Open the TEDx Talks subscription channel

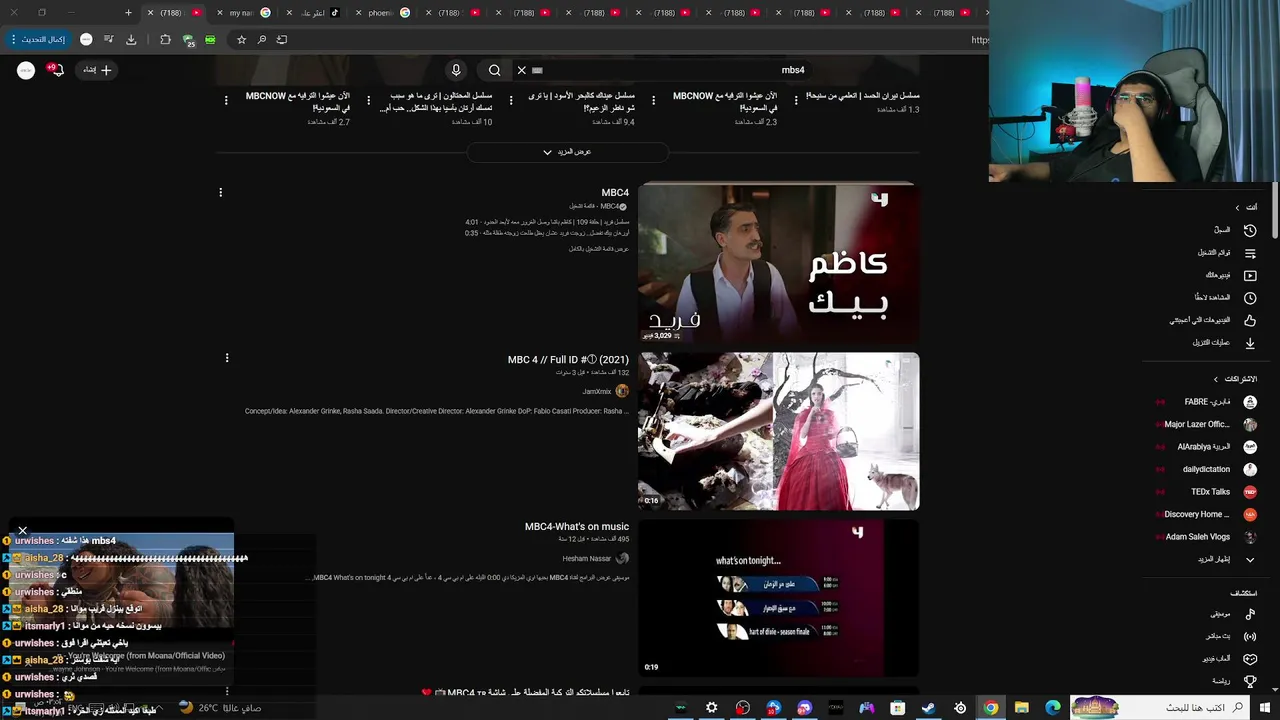pyautogui.click(x=1208, y=492)
